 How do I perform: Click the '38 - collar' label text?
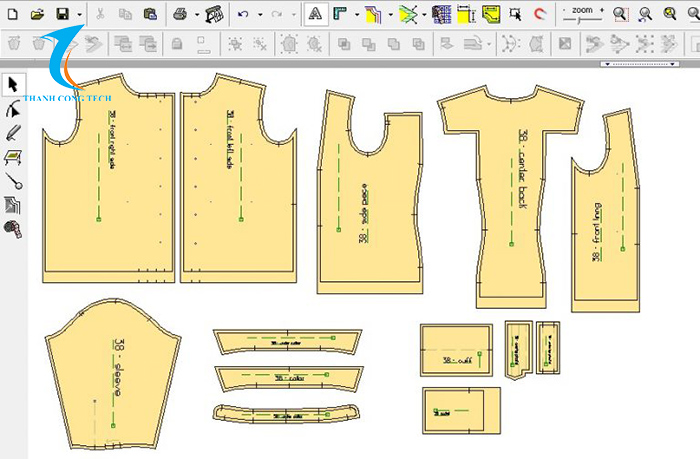pyautogui.click(x=289, y=378)
